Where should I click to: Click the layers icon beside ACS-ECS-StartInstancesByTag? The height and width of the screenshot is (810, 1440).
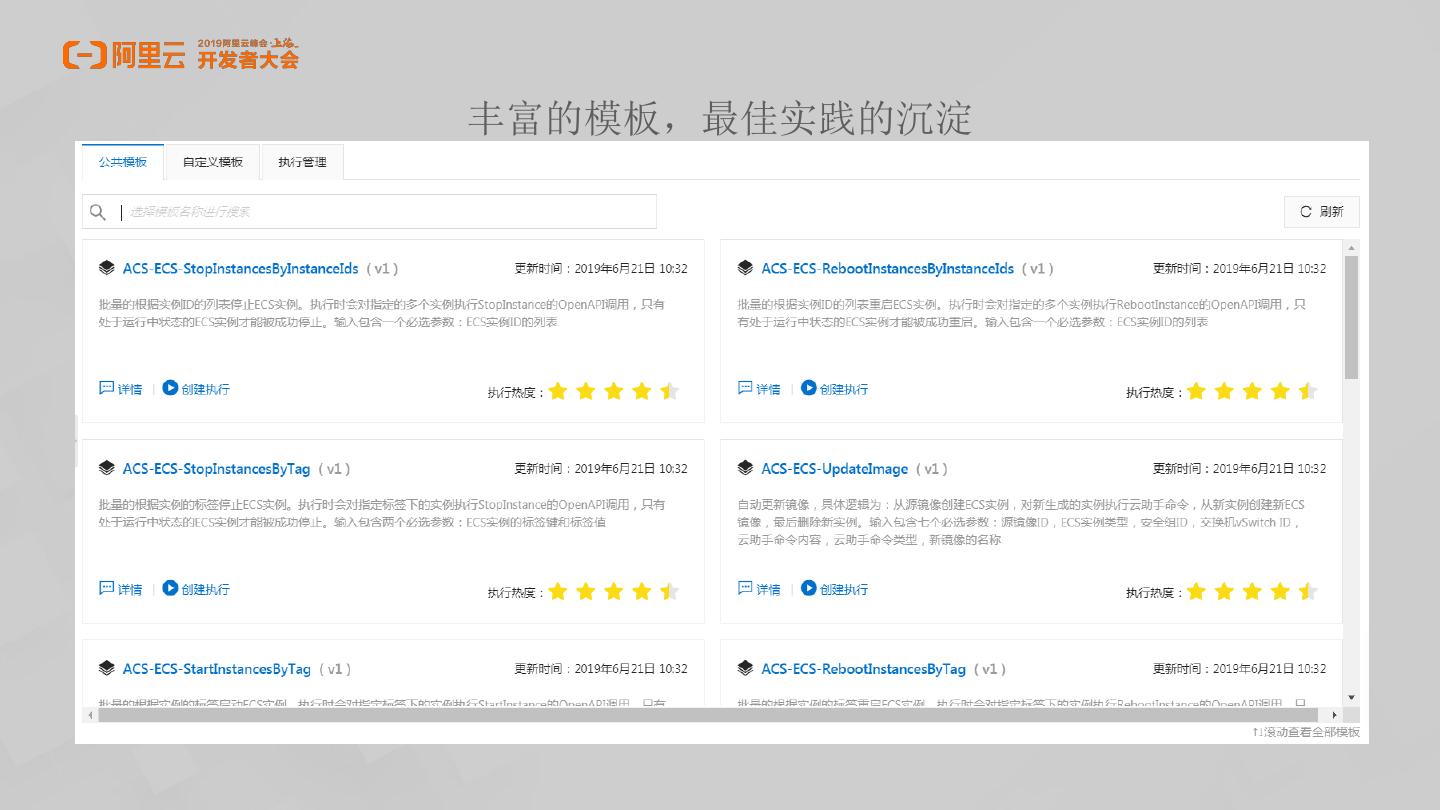pyautogui.click(x=107, y=668)
